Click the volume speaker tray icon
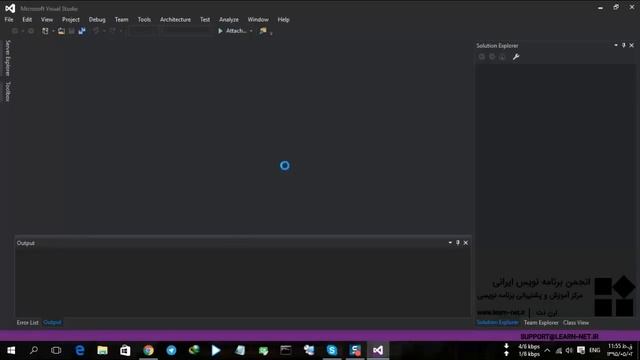 [x=569, y=350]
